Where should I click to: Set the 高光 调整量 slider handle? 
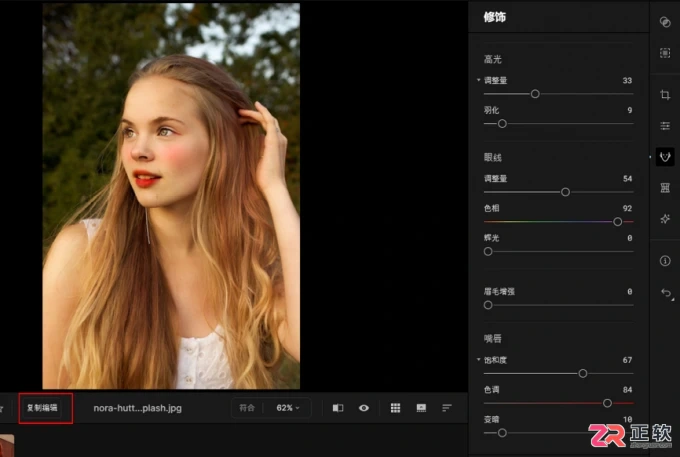point(535,94)
